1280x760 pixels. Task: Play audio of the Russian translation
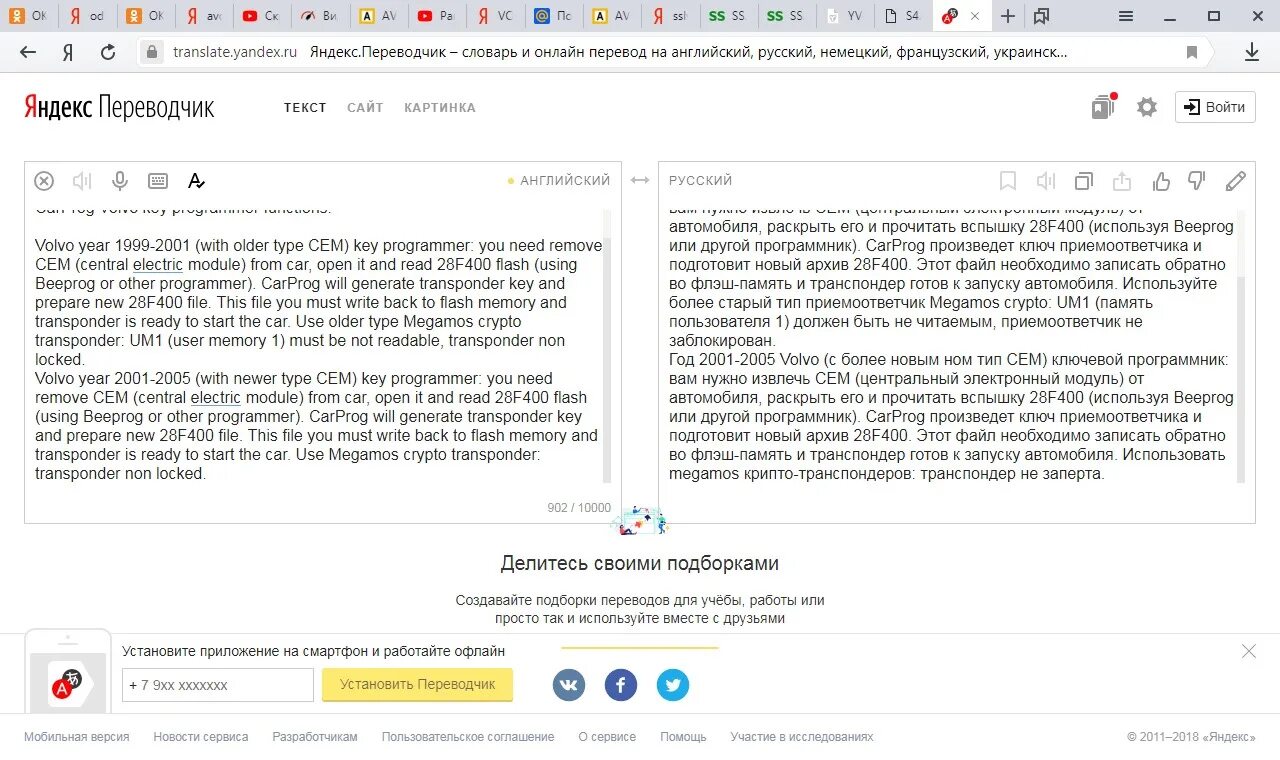click(x=1046, y=181)
